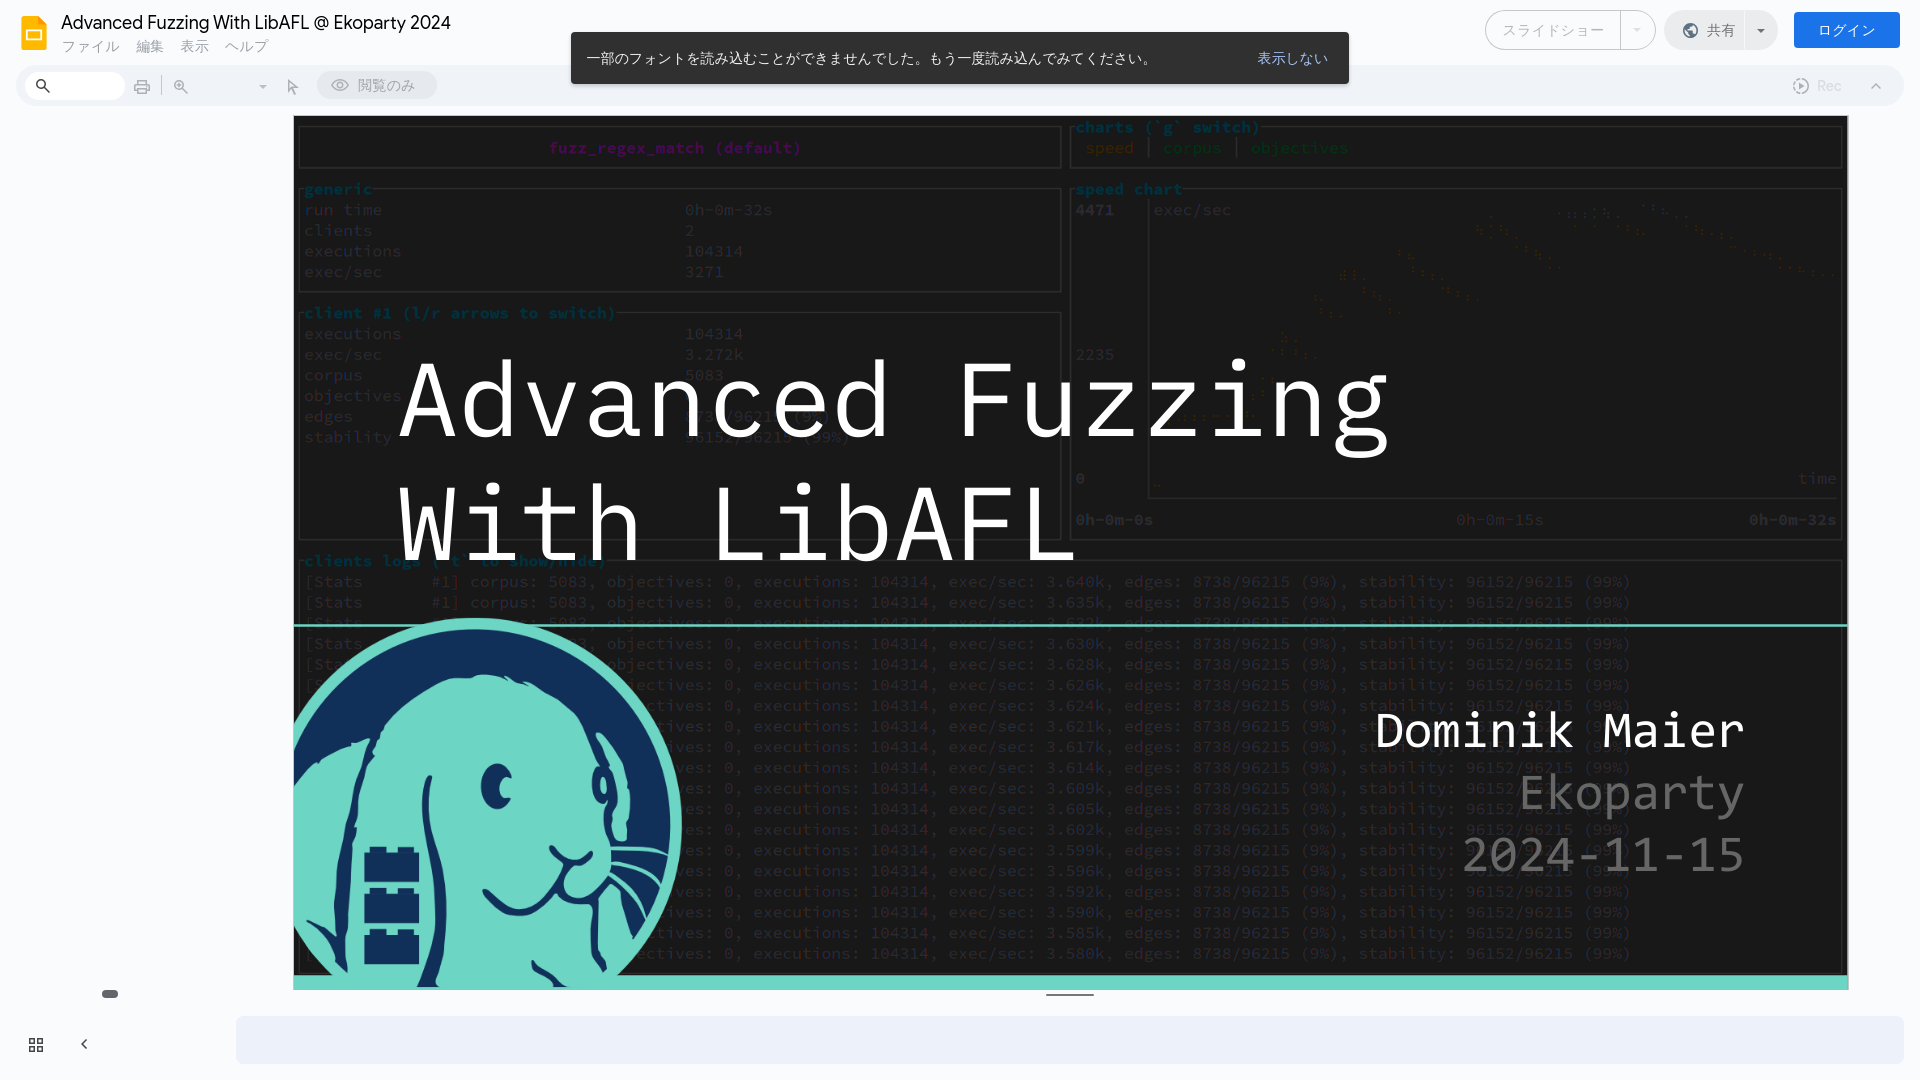Click the 2024-11-15 date text on slide
This screenshot has height=1080, width=1920.
click(x=1603, y=855)
